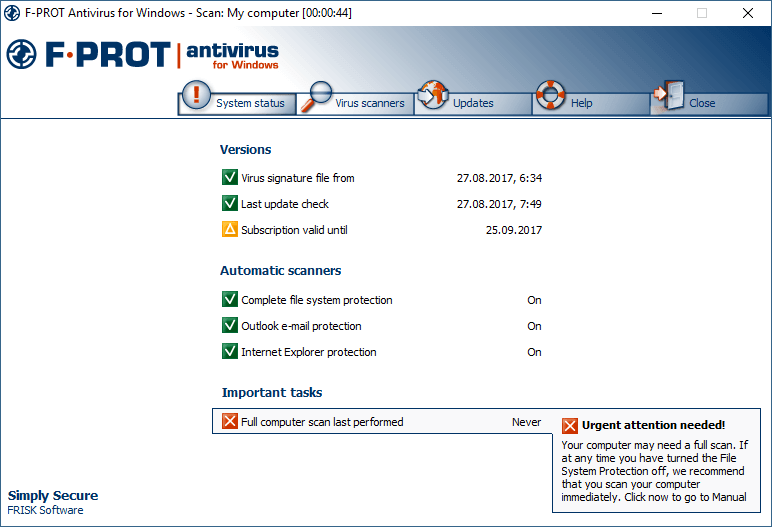Click the F-PROT icon in the title bar
This screenshot has width=772, height=527.
click(x=12, y=13)
